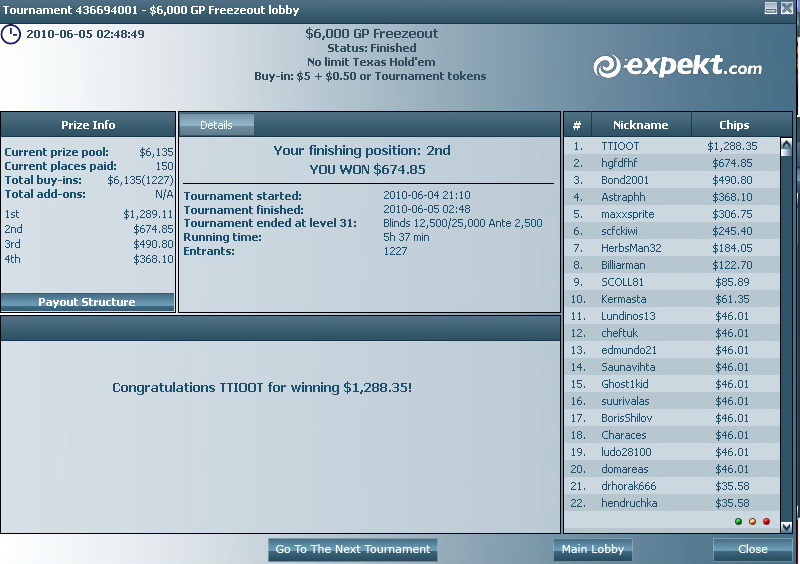The image size is (800, 564).
Task: Select player Kermasta in the list
Action: point(672,299)
